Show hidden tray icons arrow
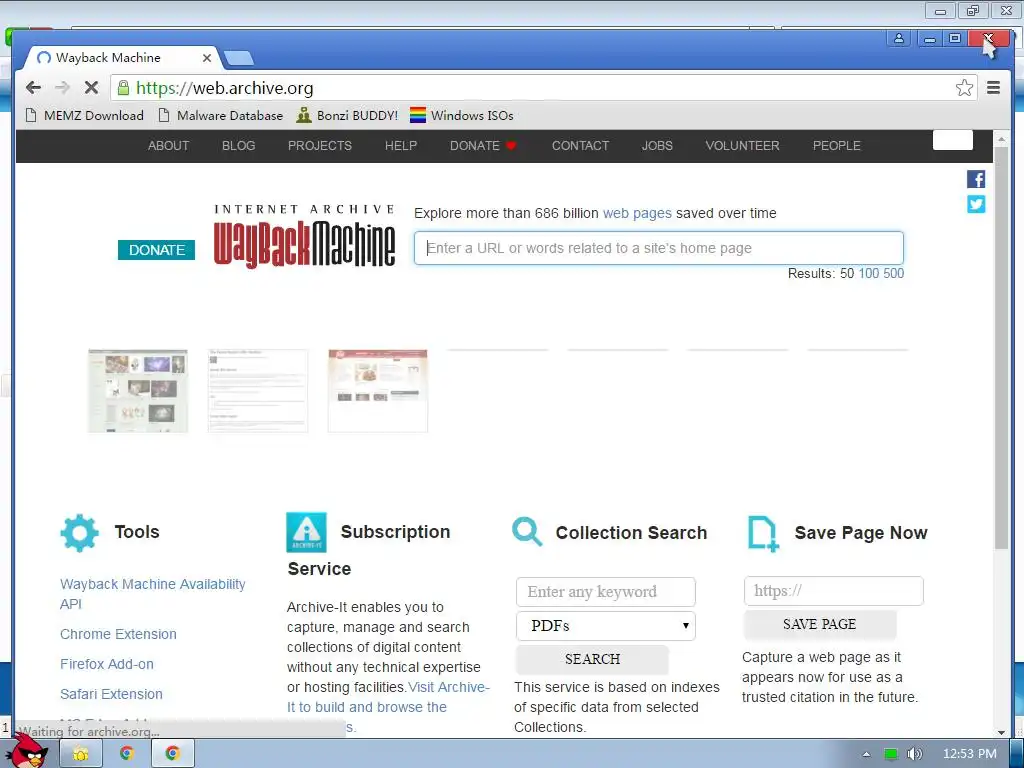The width and height of the screenshot is (1024, 768). tap(866, 754)
